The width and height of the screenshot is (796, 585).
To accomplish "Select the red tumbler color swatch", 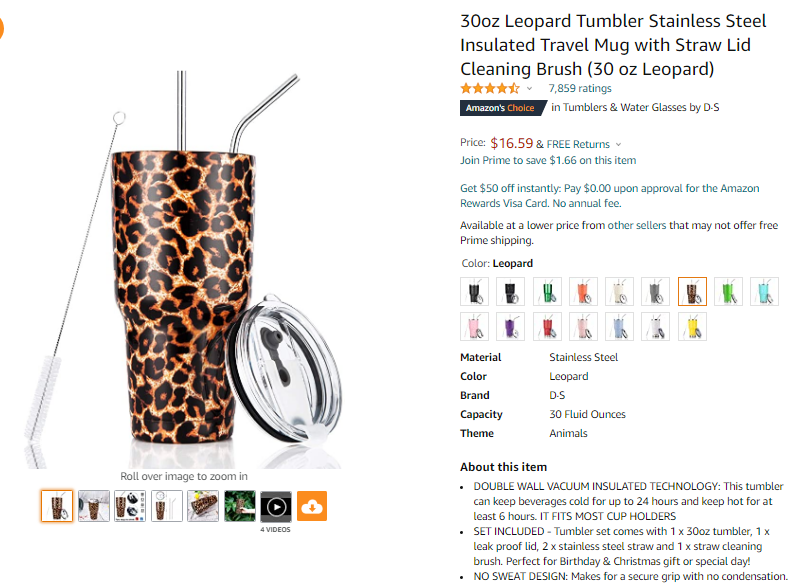I will (548, 326).
